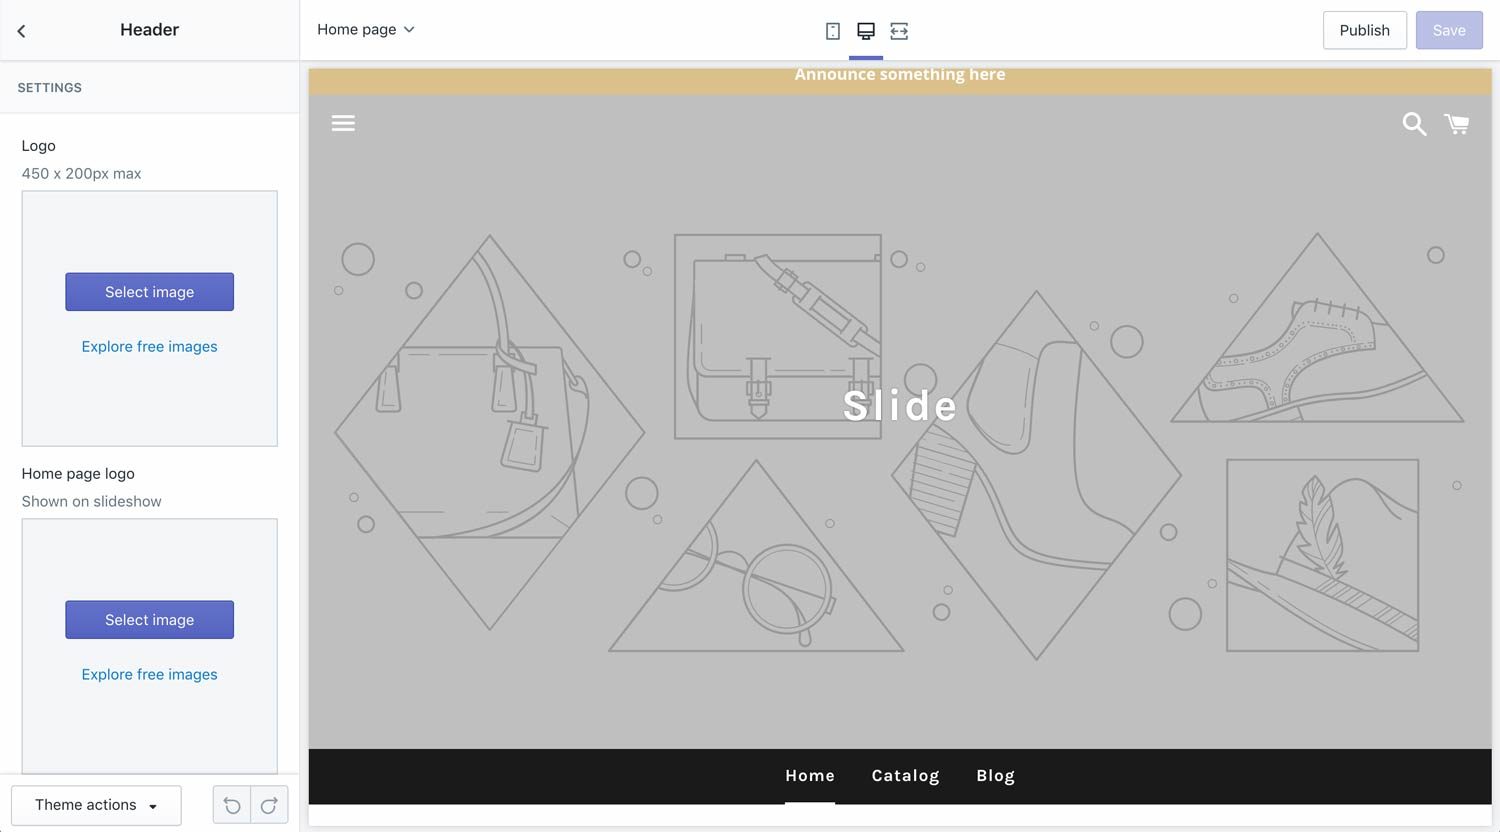Go back from the Header settings
Screen dimensions: 1500x832
(x=21, y=31)
